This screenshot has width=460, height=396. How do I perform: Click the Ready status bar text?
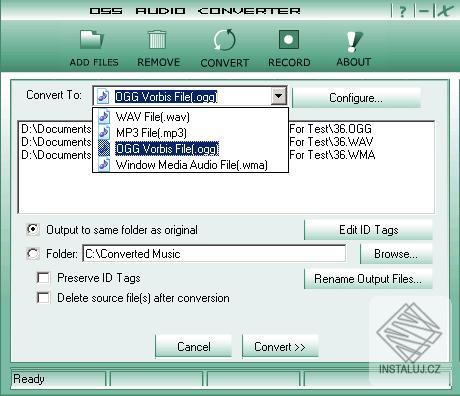29,379
